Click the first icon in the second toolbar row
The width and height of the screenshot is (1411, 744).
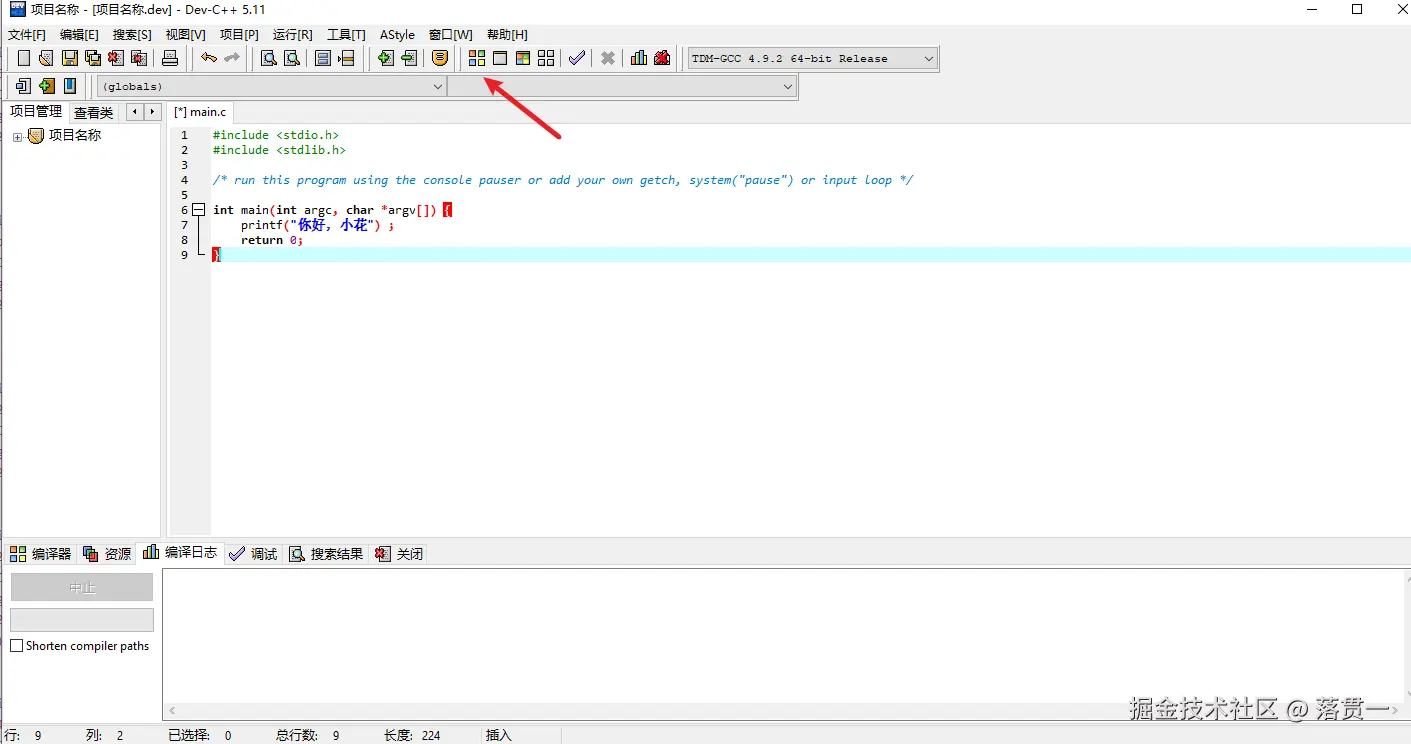point(23,86)
